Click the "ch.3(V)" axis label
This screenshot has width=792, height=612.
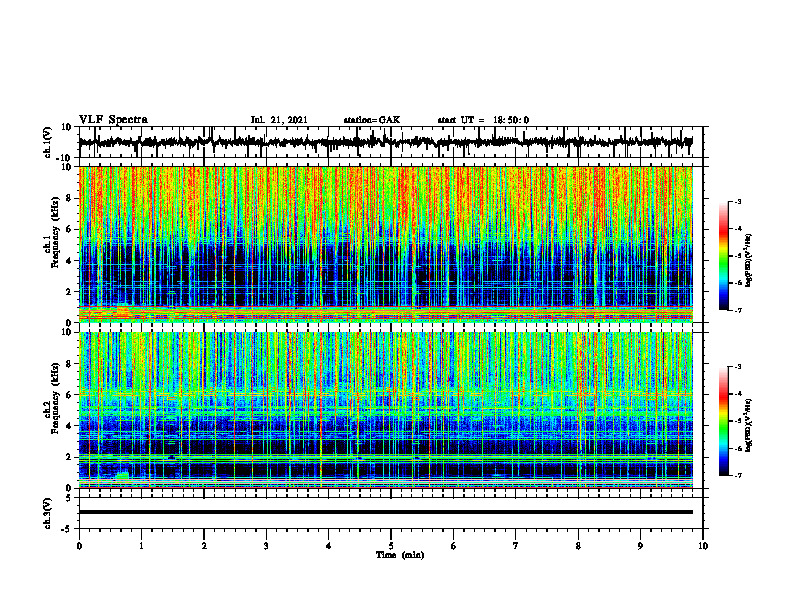click(48, 513)
